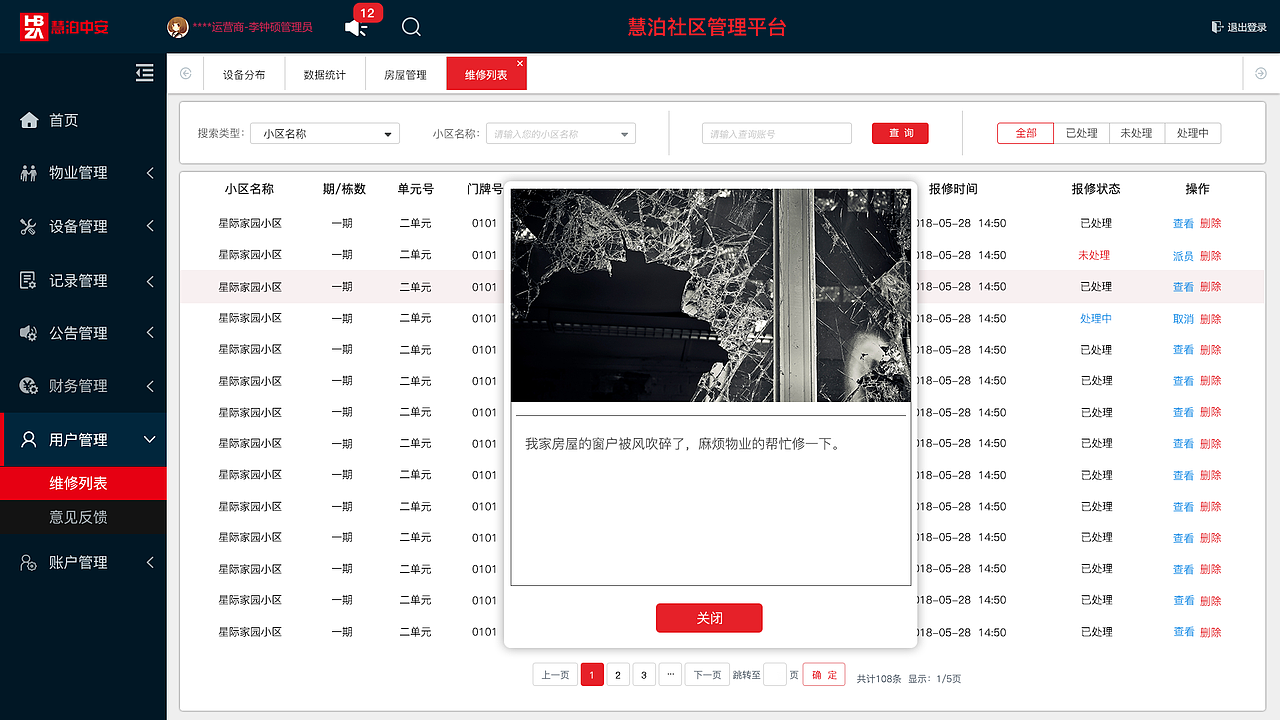Select the 未处理 status filter
The height and width of the screenshot is (720, 1280).
point(1137,132)
